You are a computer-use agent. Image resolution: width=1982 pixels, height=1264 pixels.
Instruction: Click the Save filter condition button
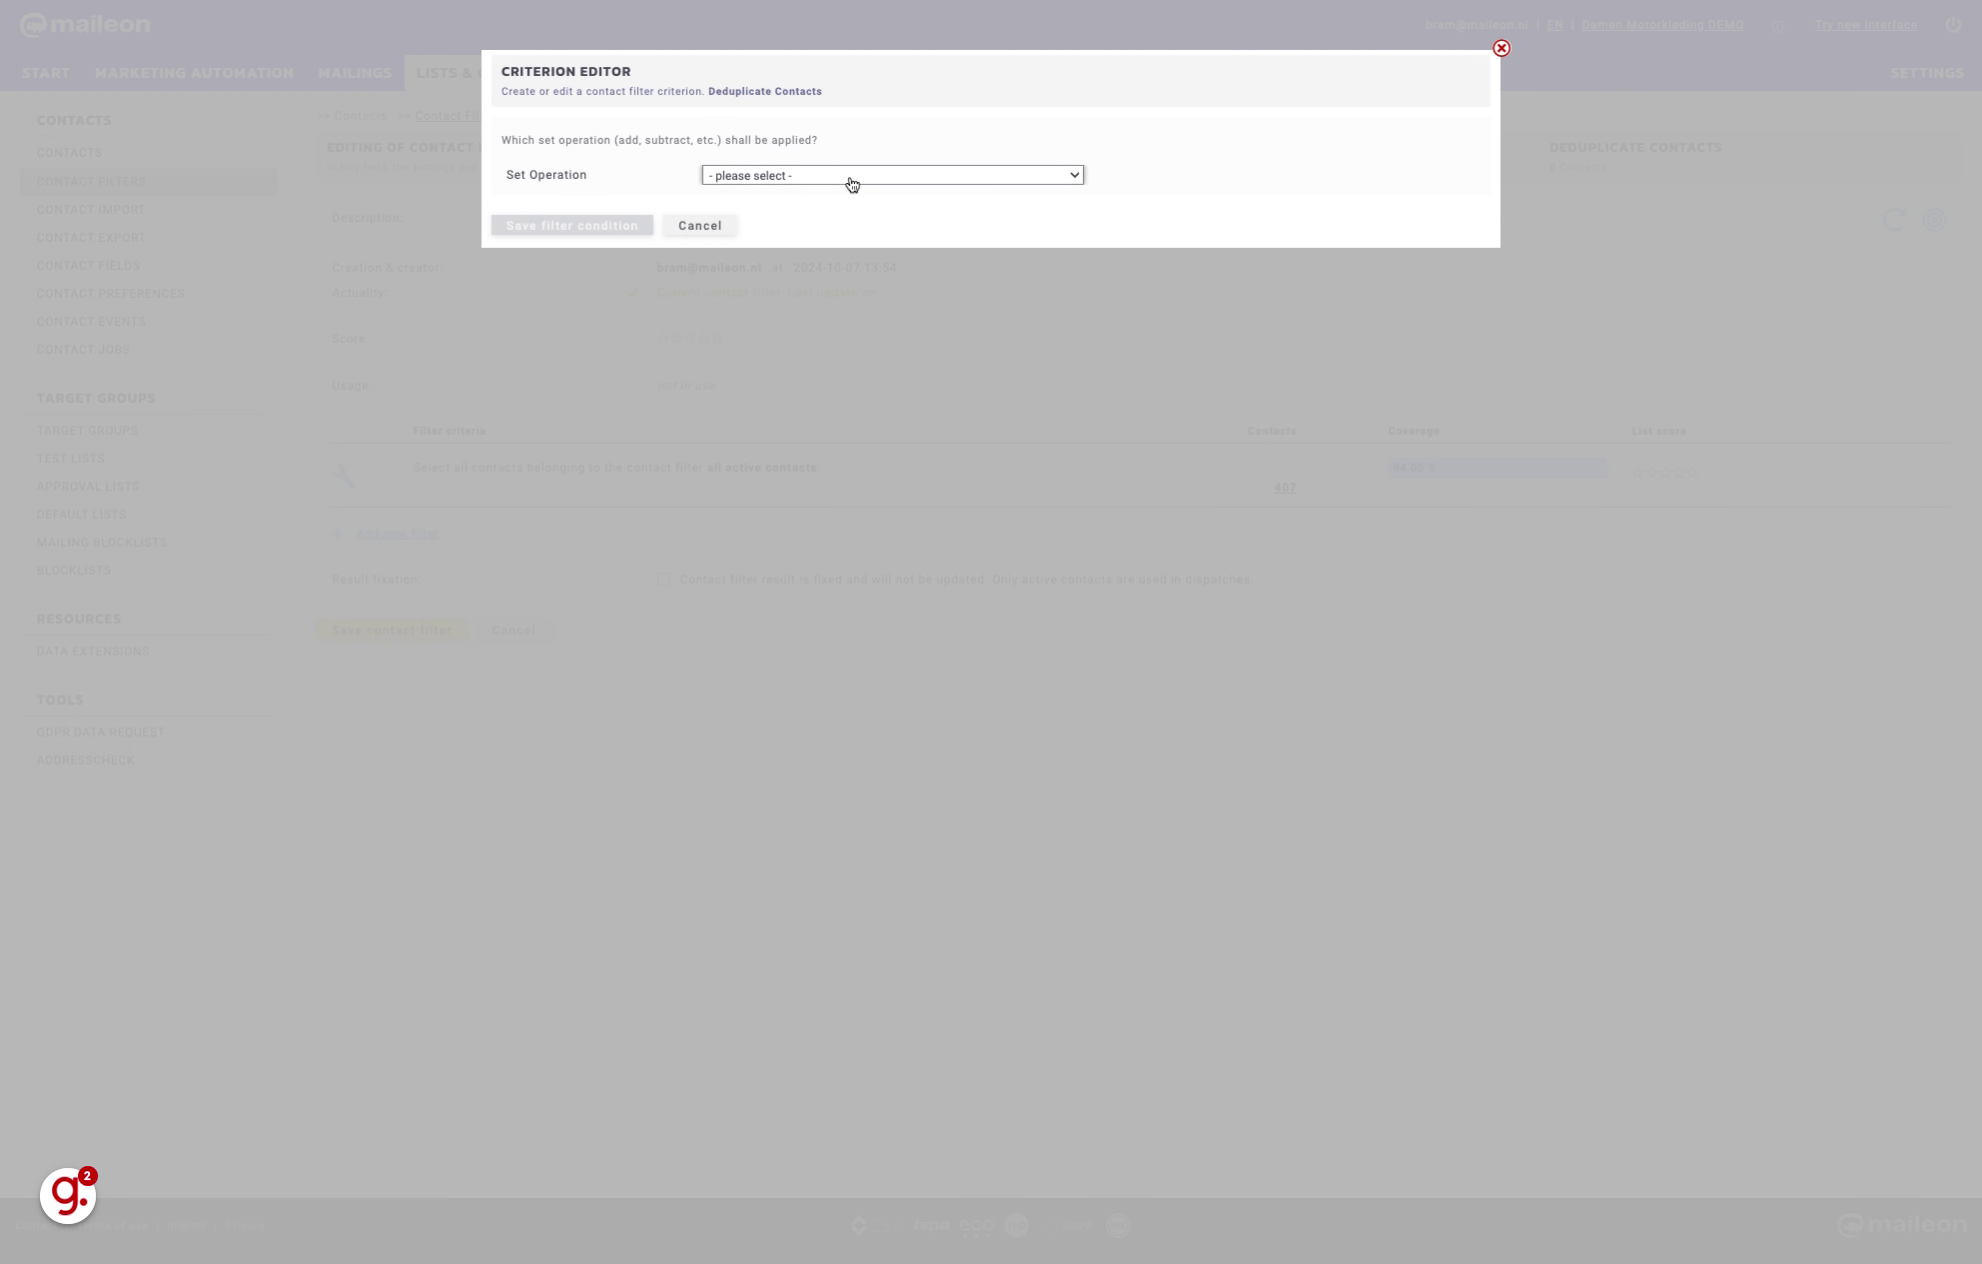[572, 224]
